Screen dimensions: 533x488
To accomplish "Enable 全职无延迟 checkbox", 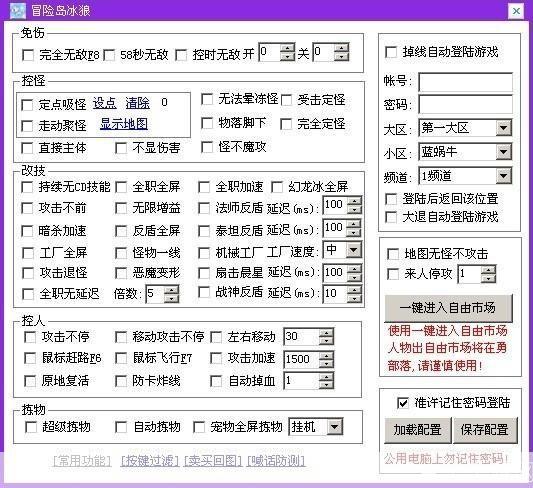I will point(28,294).
